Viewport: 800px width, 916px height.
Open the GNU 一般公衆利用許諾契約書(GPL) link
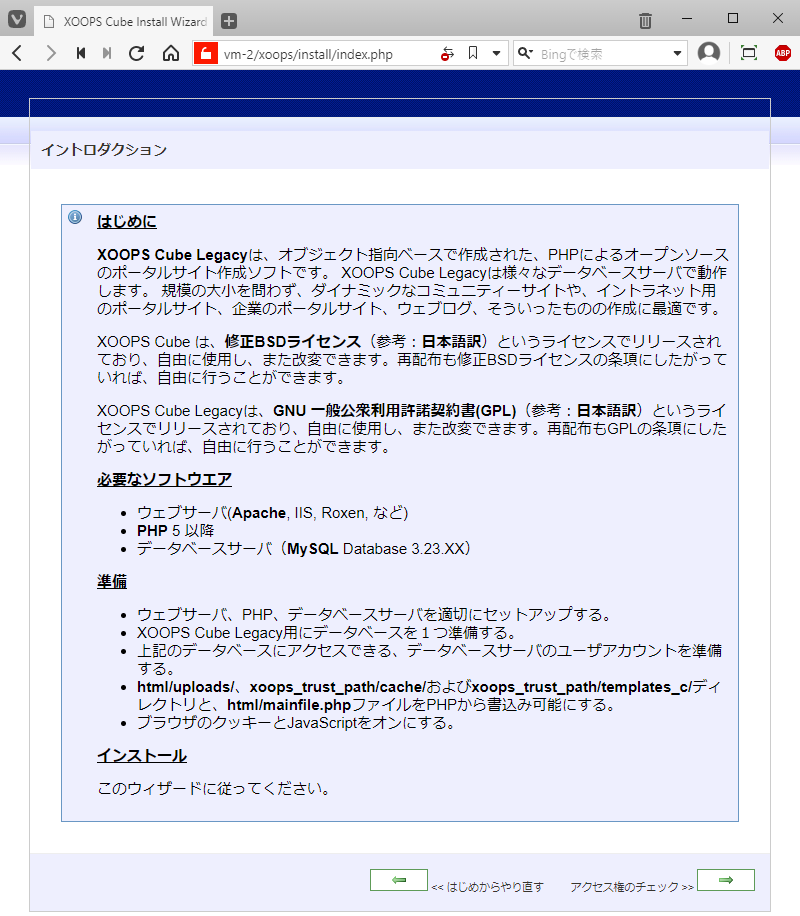[394, 411]
